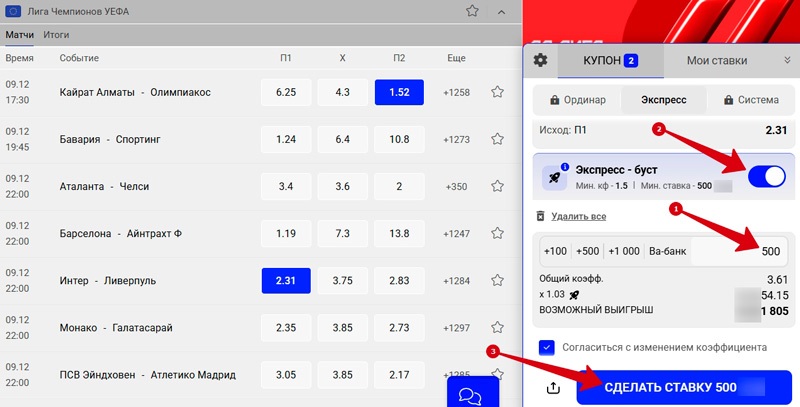This screenshot has height=407, width=800.
Task: Select П1 odds 2.31 for Интер - Ливерпуль
Action: pyautogui.click(x=286, y=280)
